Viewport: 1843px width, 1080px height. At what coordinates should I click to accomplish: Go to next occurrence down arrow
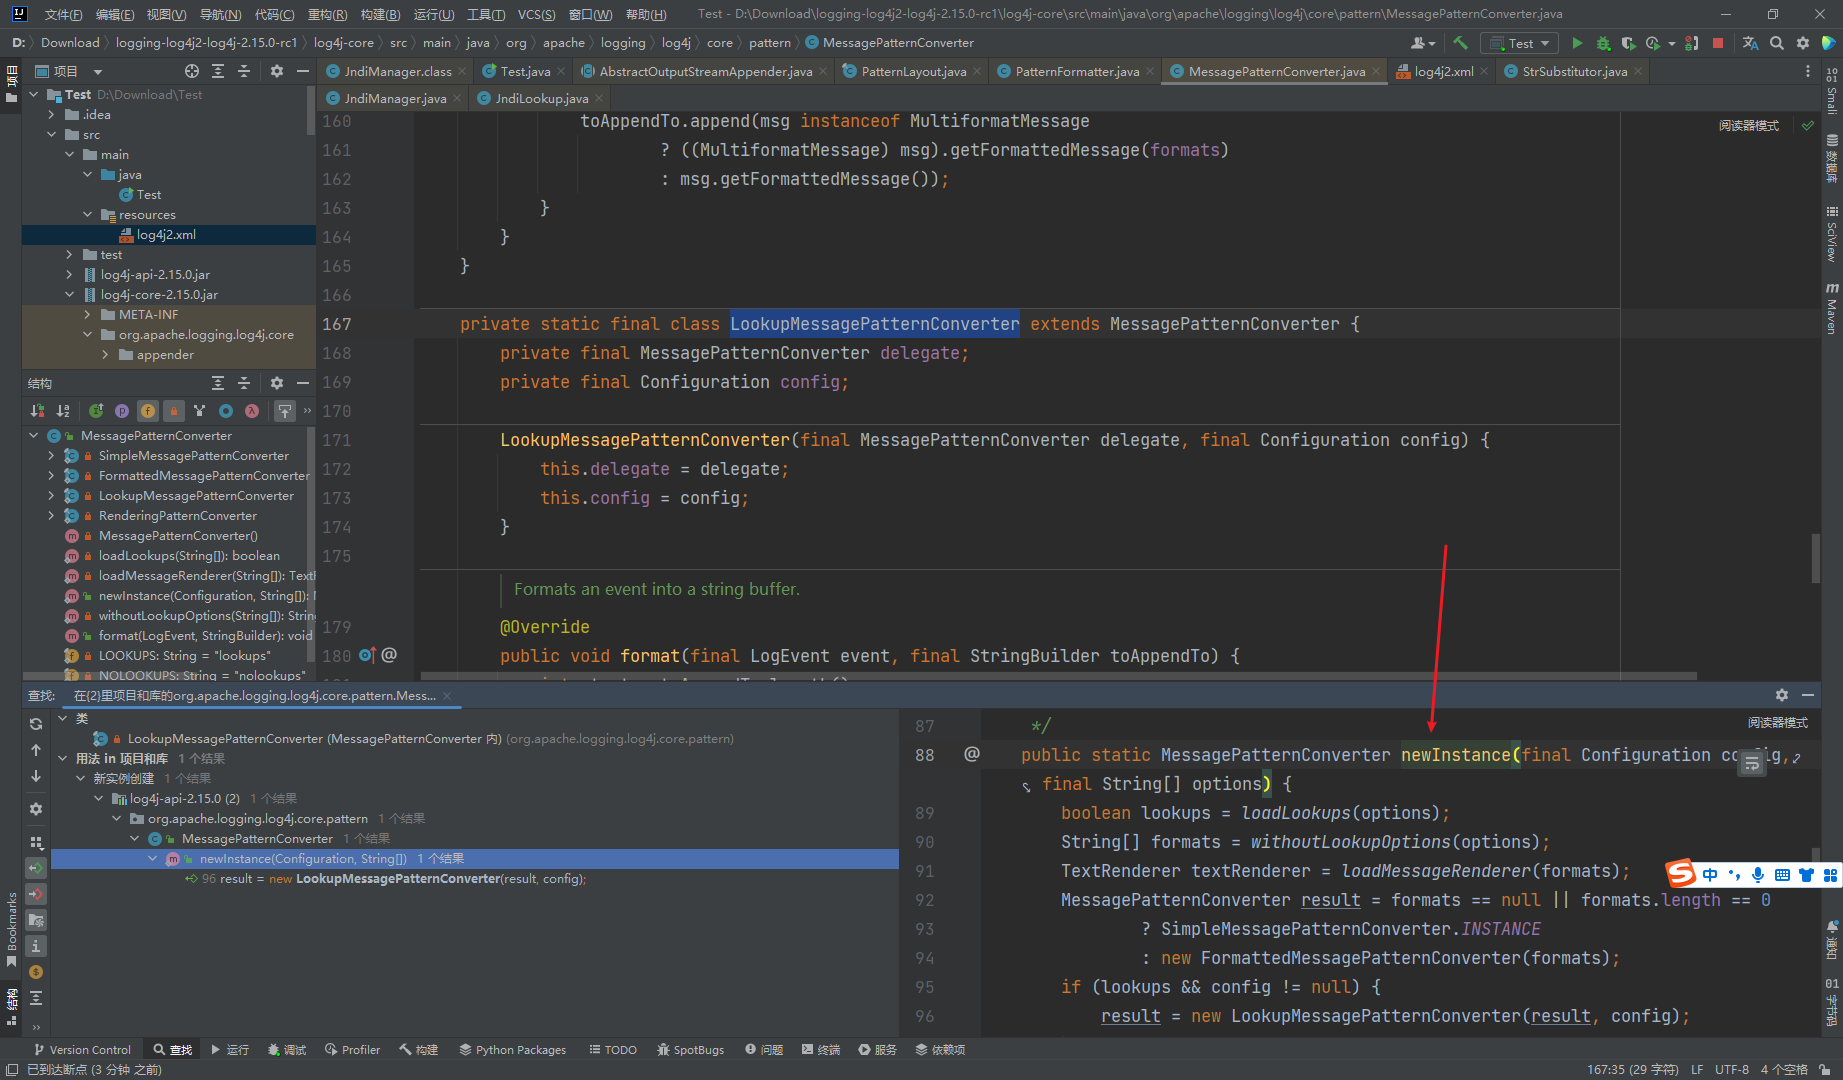(x=36, y=776)
